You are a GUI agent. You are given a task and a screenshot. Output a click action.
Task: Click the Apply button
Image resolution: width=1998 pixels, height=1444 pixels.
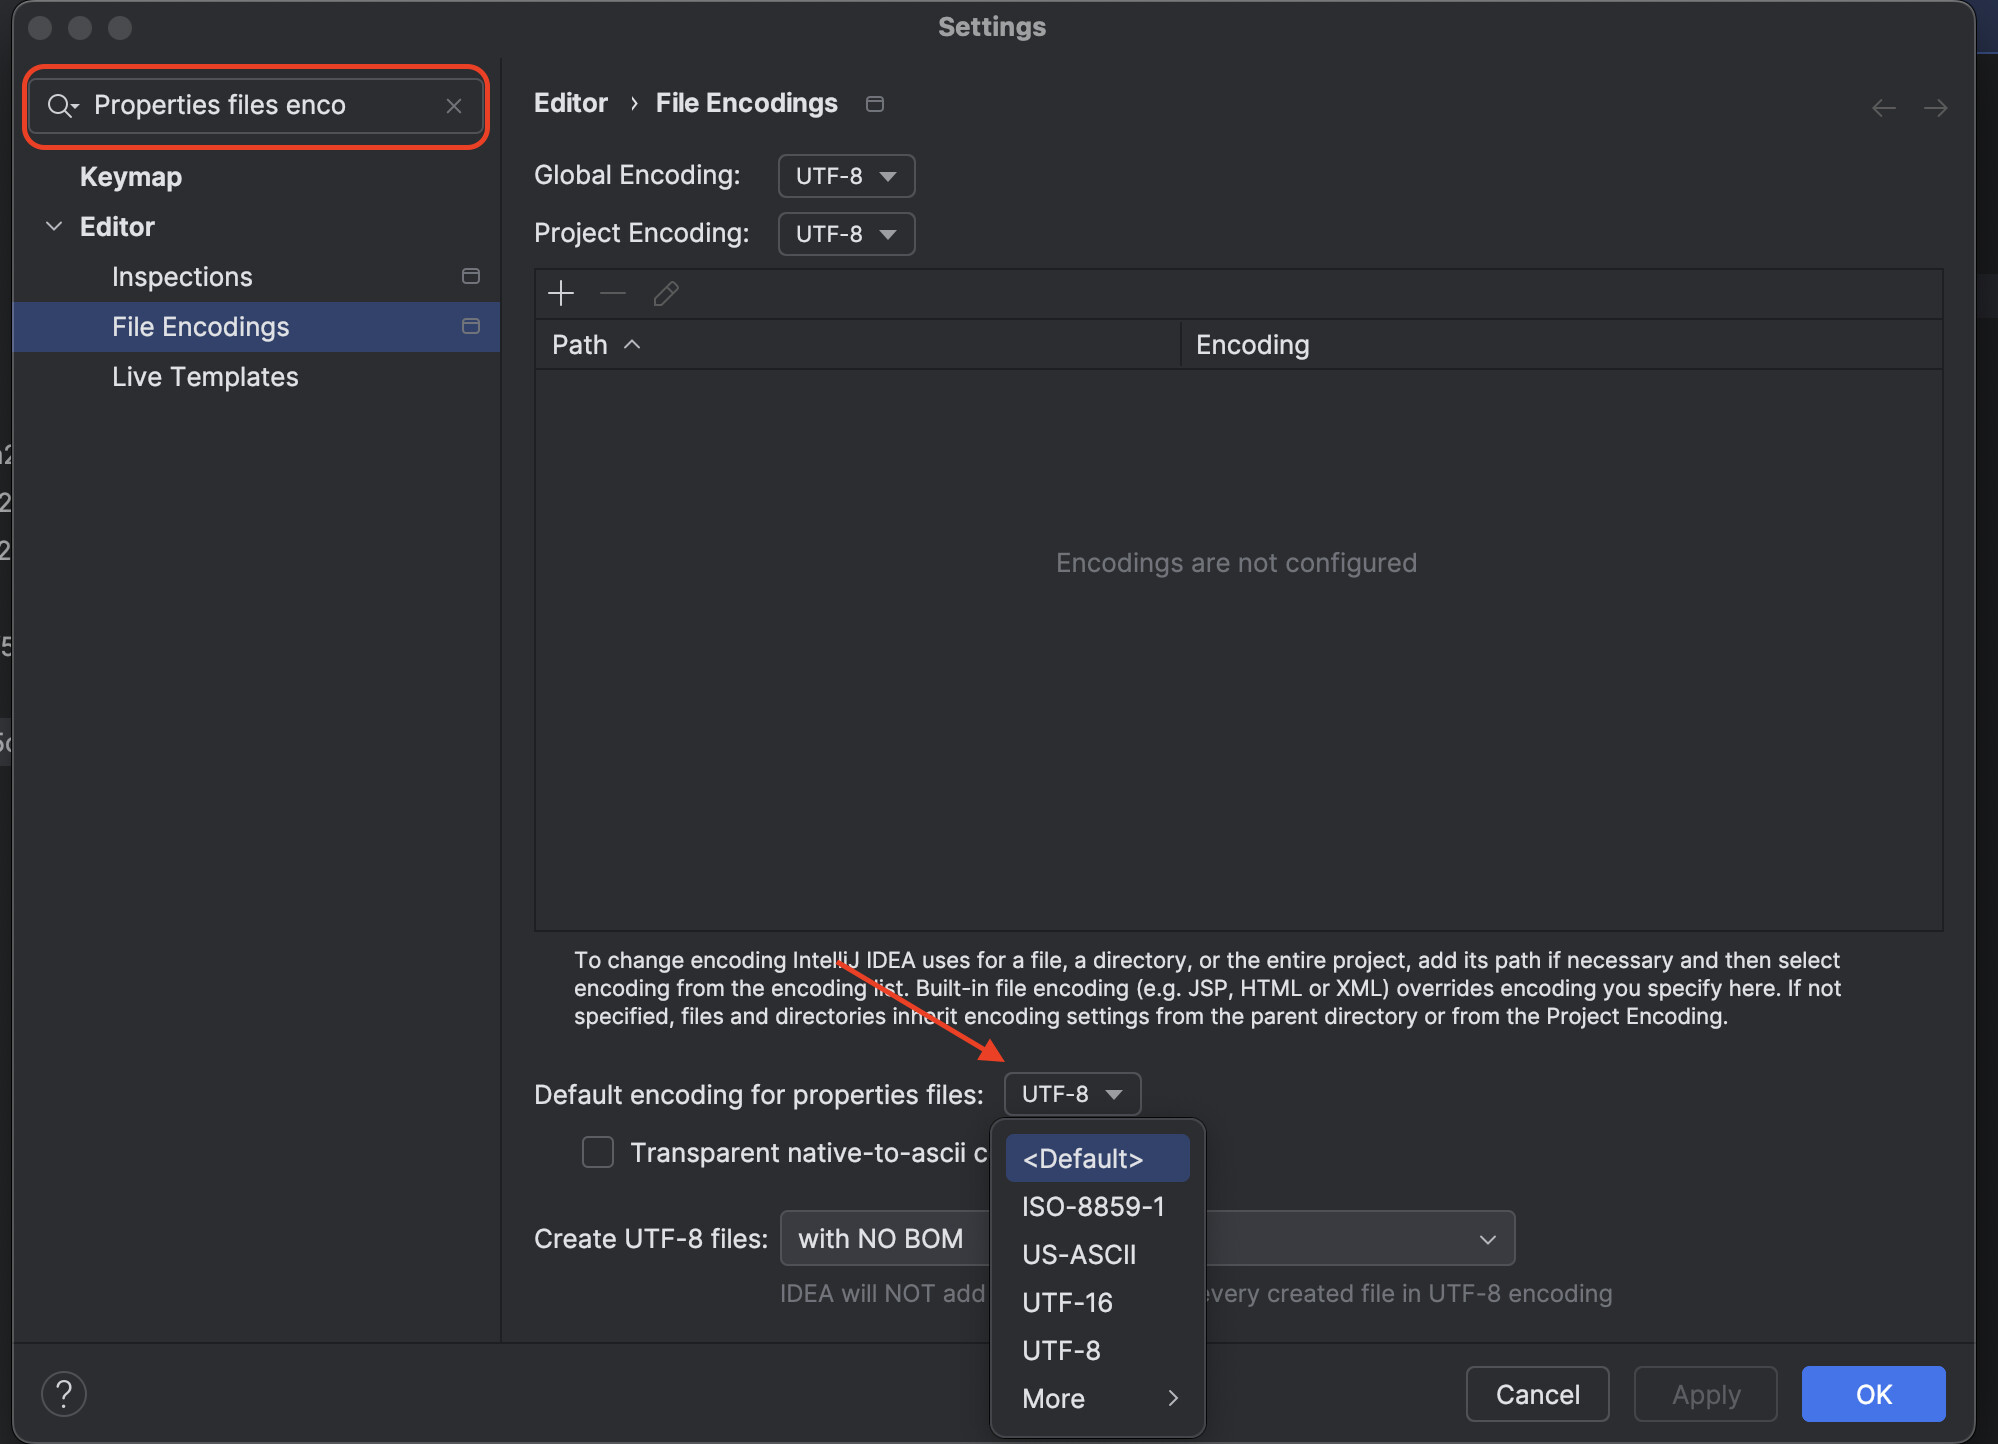coord(1705,1394)
